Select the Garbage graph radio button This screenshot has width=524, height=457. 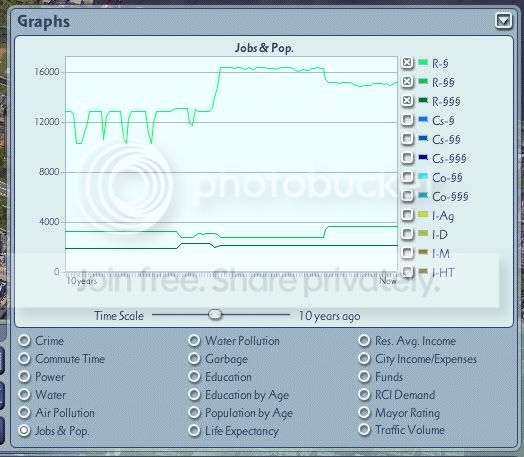pyautogui.click(x=194, y=358)
